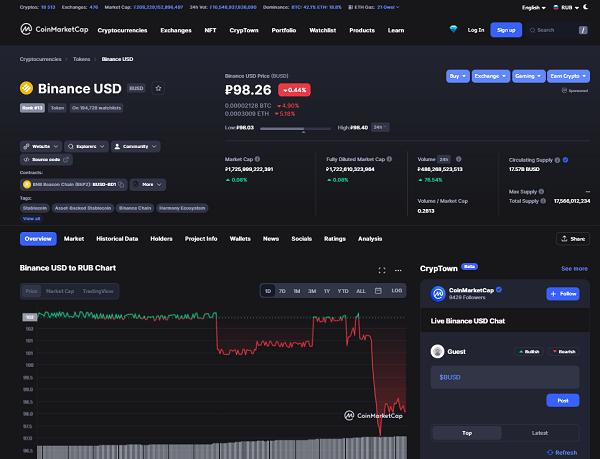Image resolution: width=600 pixels, height=459 pixels.
Task: Open Gaming dropdown button
Action: pyautogui.click(x=528, y=76)
